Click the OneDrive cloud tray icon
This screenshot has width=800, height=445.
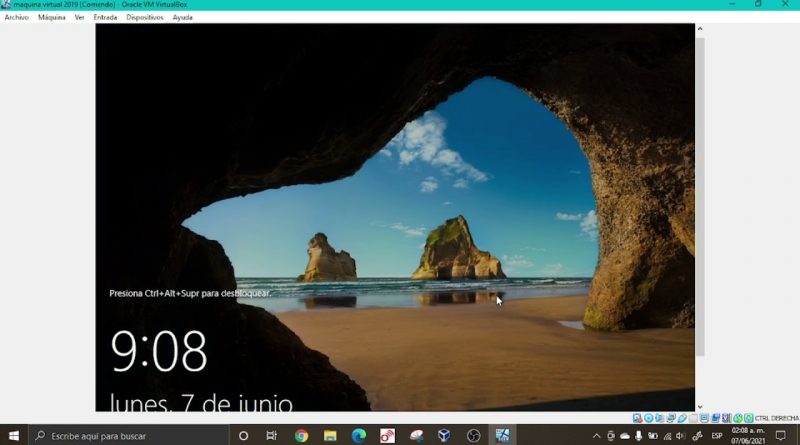[624, 436]
